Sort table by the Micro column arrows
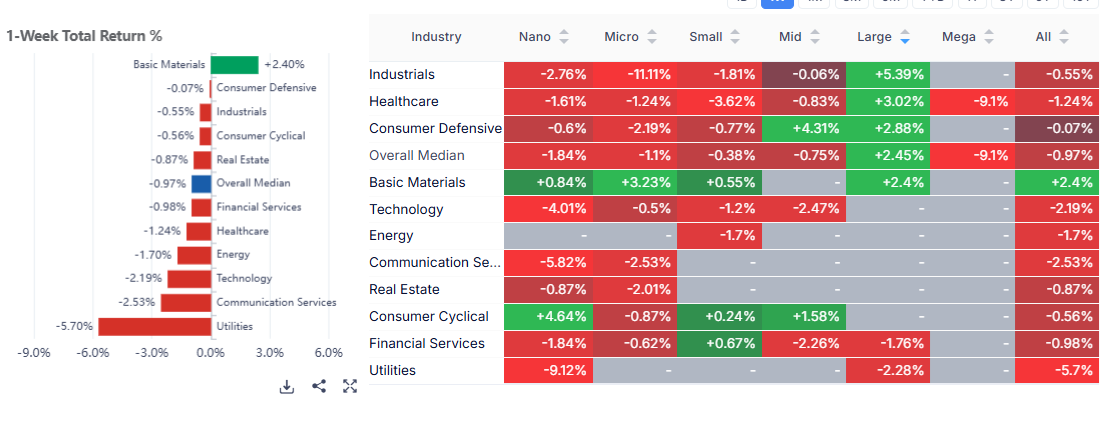The width and height of the screenshot is (1109, 425). [652, 38]
